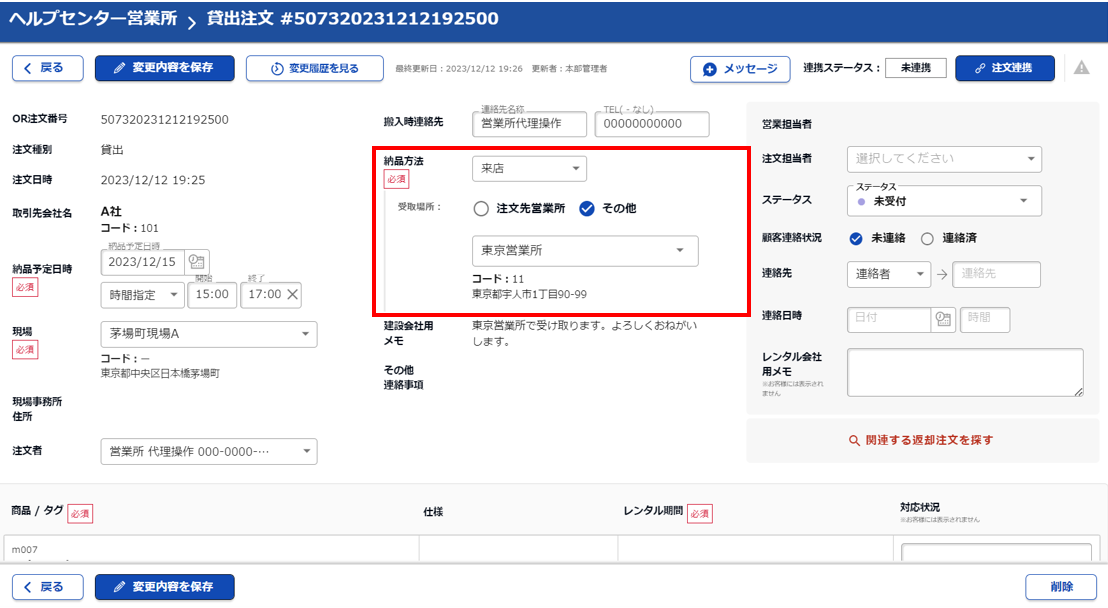Open calendar picker for delivery date
This screenshot has width=1108, height=608.
(197, 262)
